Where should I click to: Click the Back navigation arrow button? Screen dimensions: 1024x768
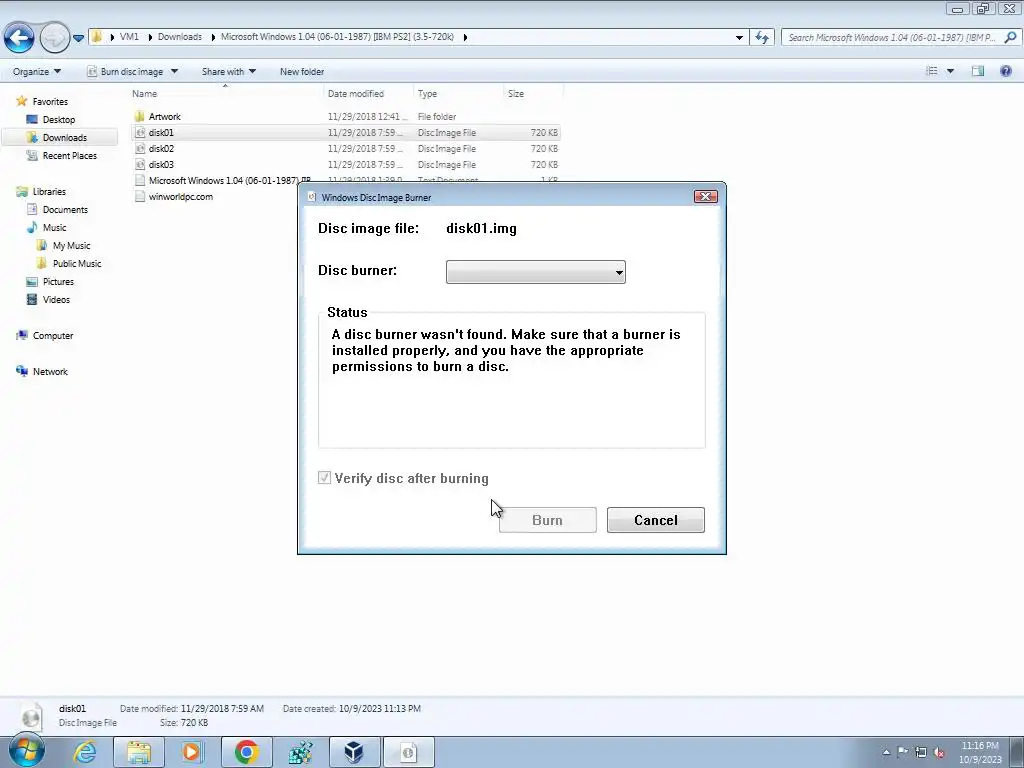pos(19,37)
